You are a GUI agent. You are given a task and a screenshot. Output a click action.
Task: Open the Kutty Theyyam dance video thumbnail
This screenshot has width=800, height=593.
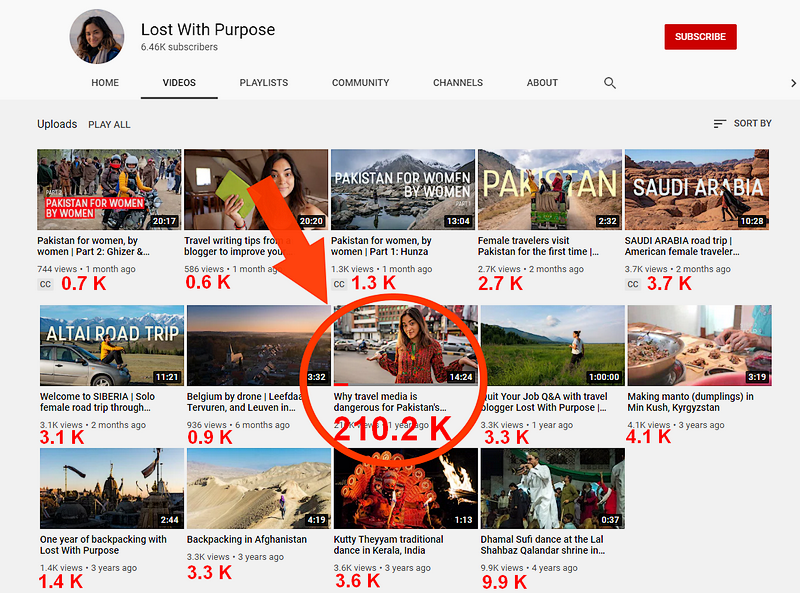(x=405, y=488)
